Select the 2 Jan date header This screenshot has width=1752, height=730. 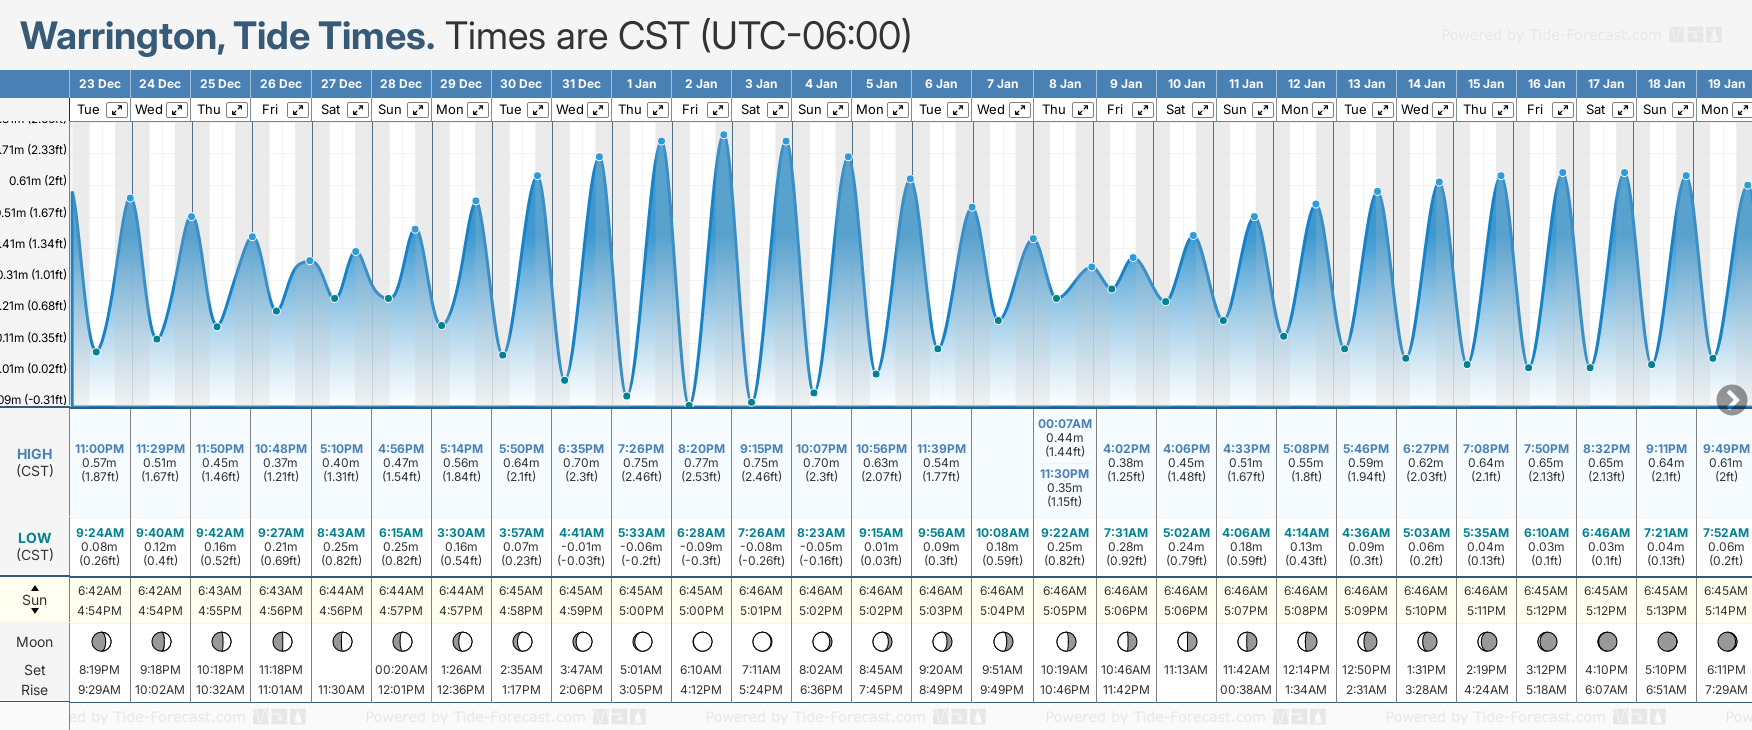click(x=701, y=84)
